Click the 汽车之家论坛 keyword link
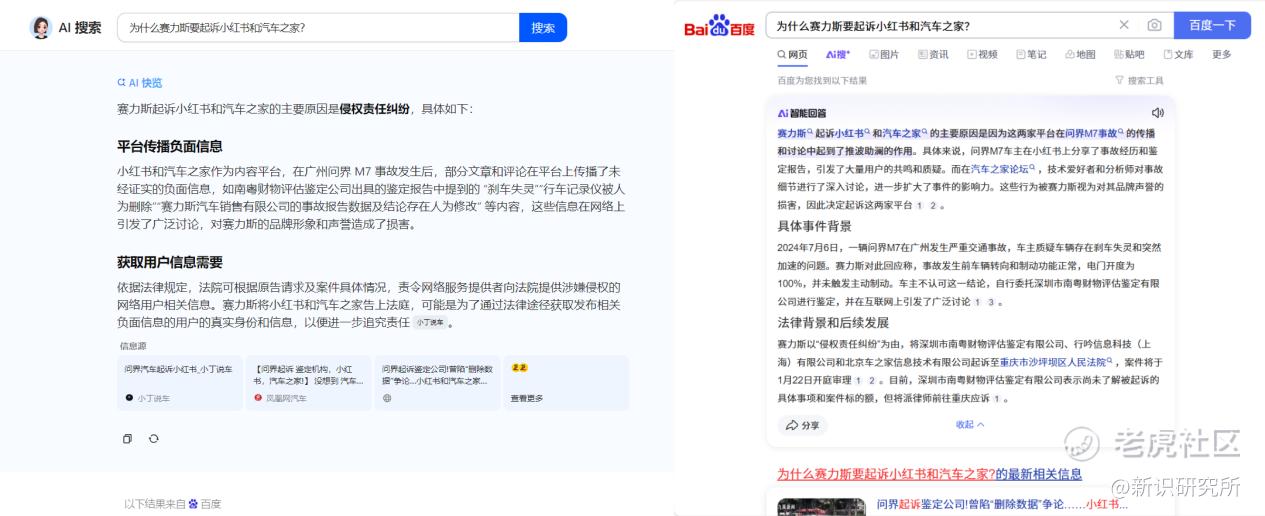The image size is (1265, 516). point(1004,170)
